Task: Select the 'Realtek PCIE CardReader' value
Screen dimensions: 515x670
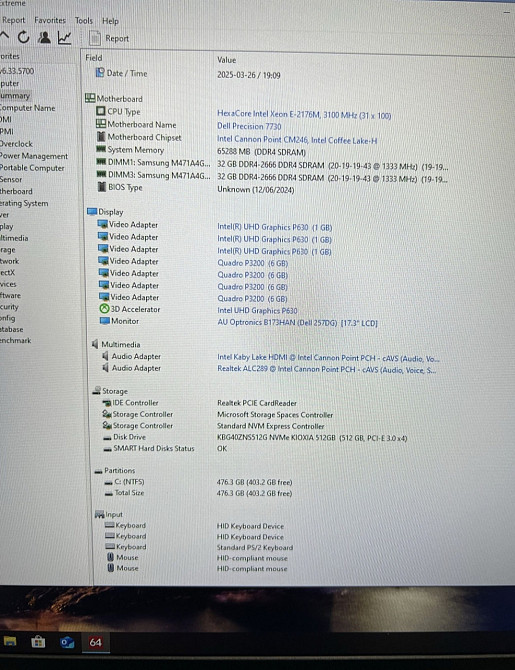Action: [x=257, y=403]
